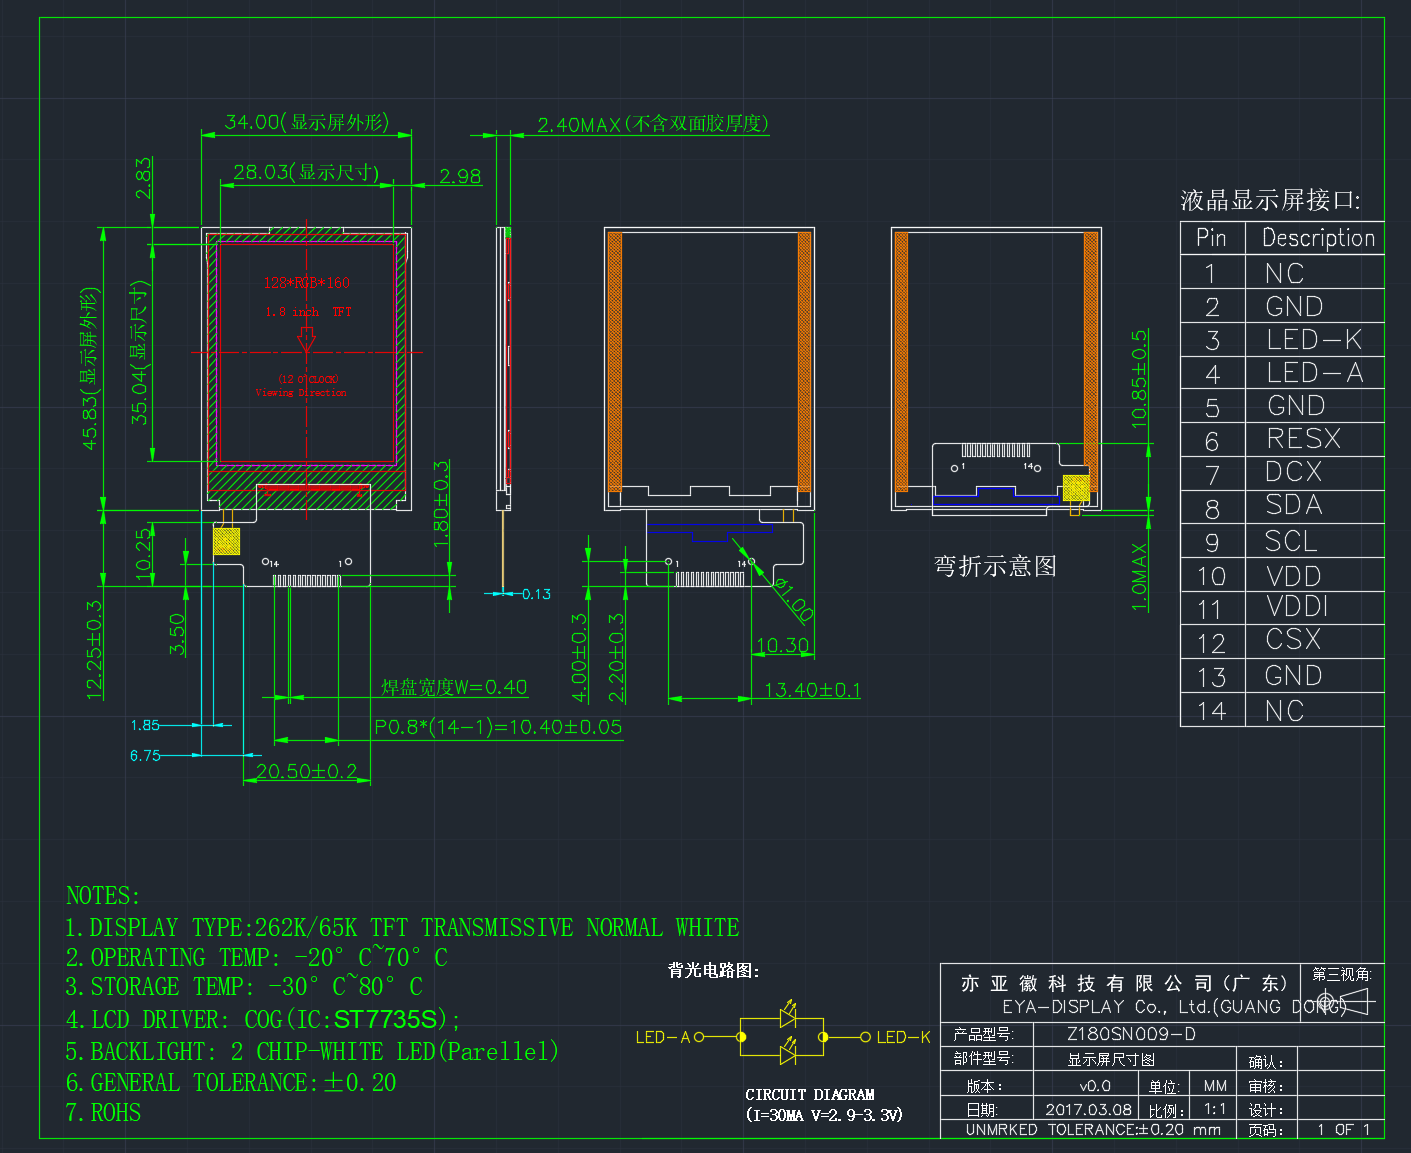This screenshot has width=1411, height=1153.
Task: Select the 2017.03.08 date field
Action: 1088,1109
